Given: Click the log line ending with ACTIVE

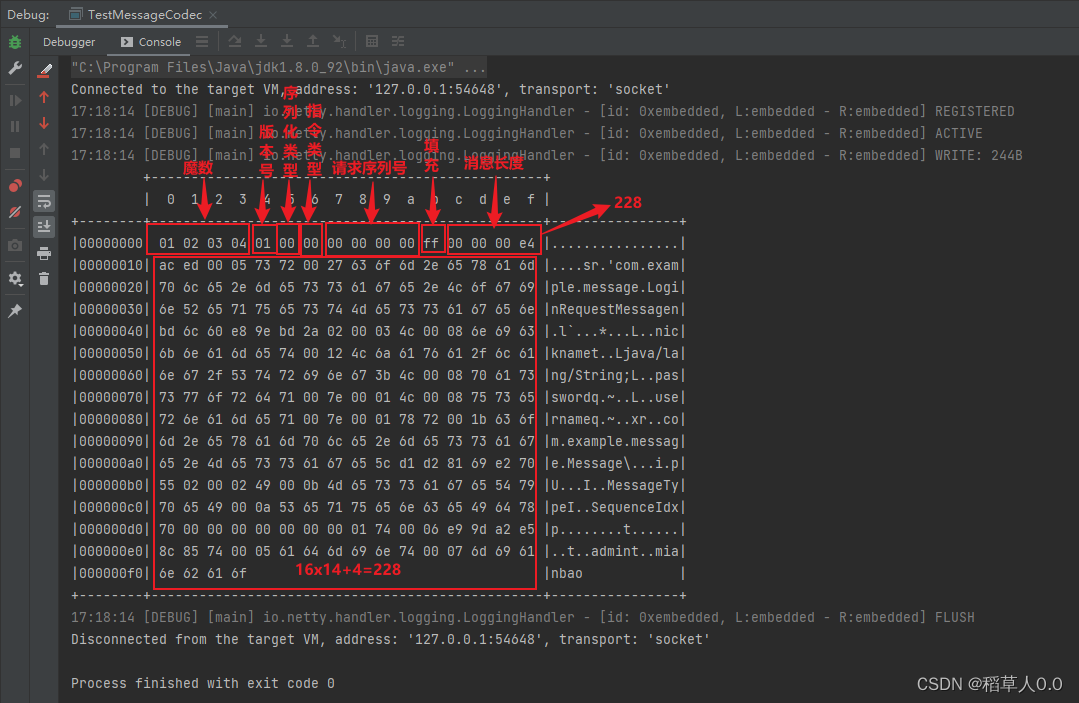Looking at the screenshot, I should point(526,133).
